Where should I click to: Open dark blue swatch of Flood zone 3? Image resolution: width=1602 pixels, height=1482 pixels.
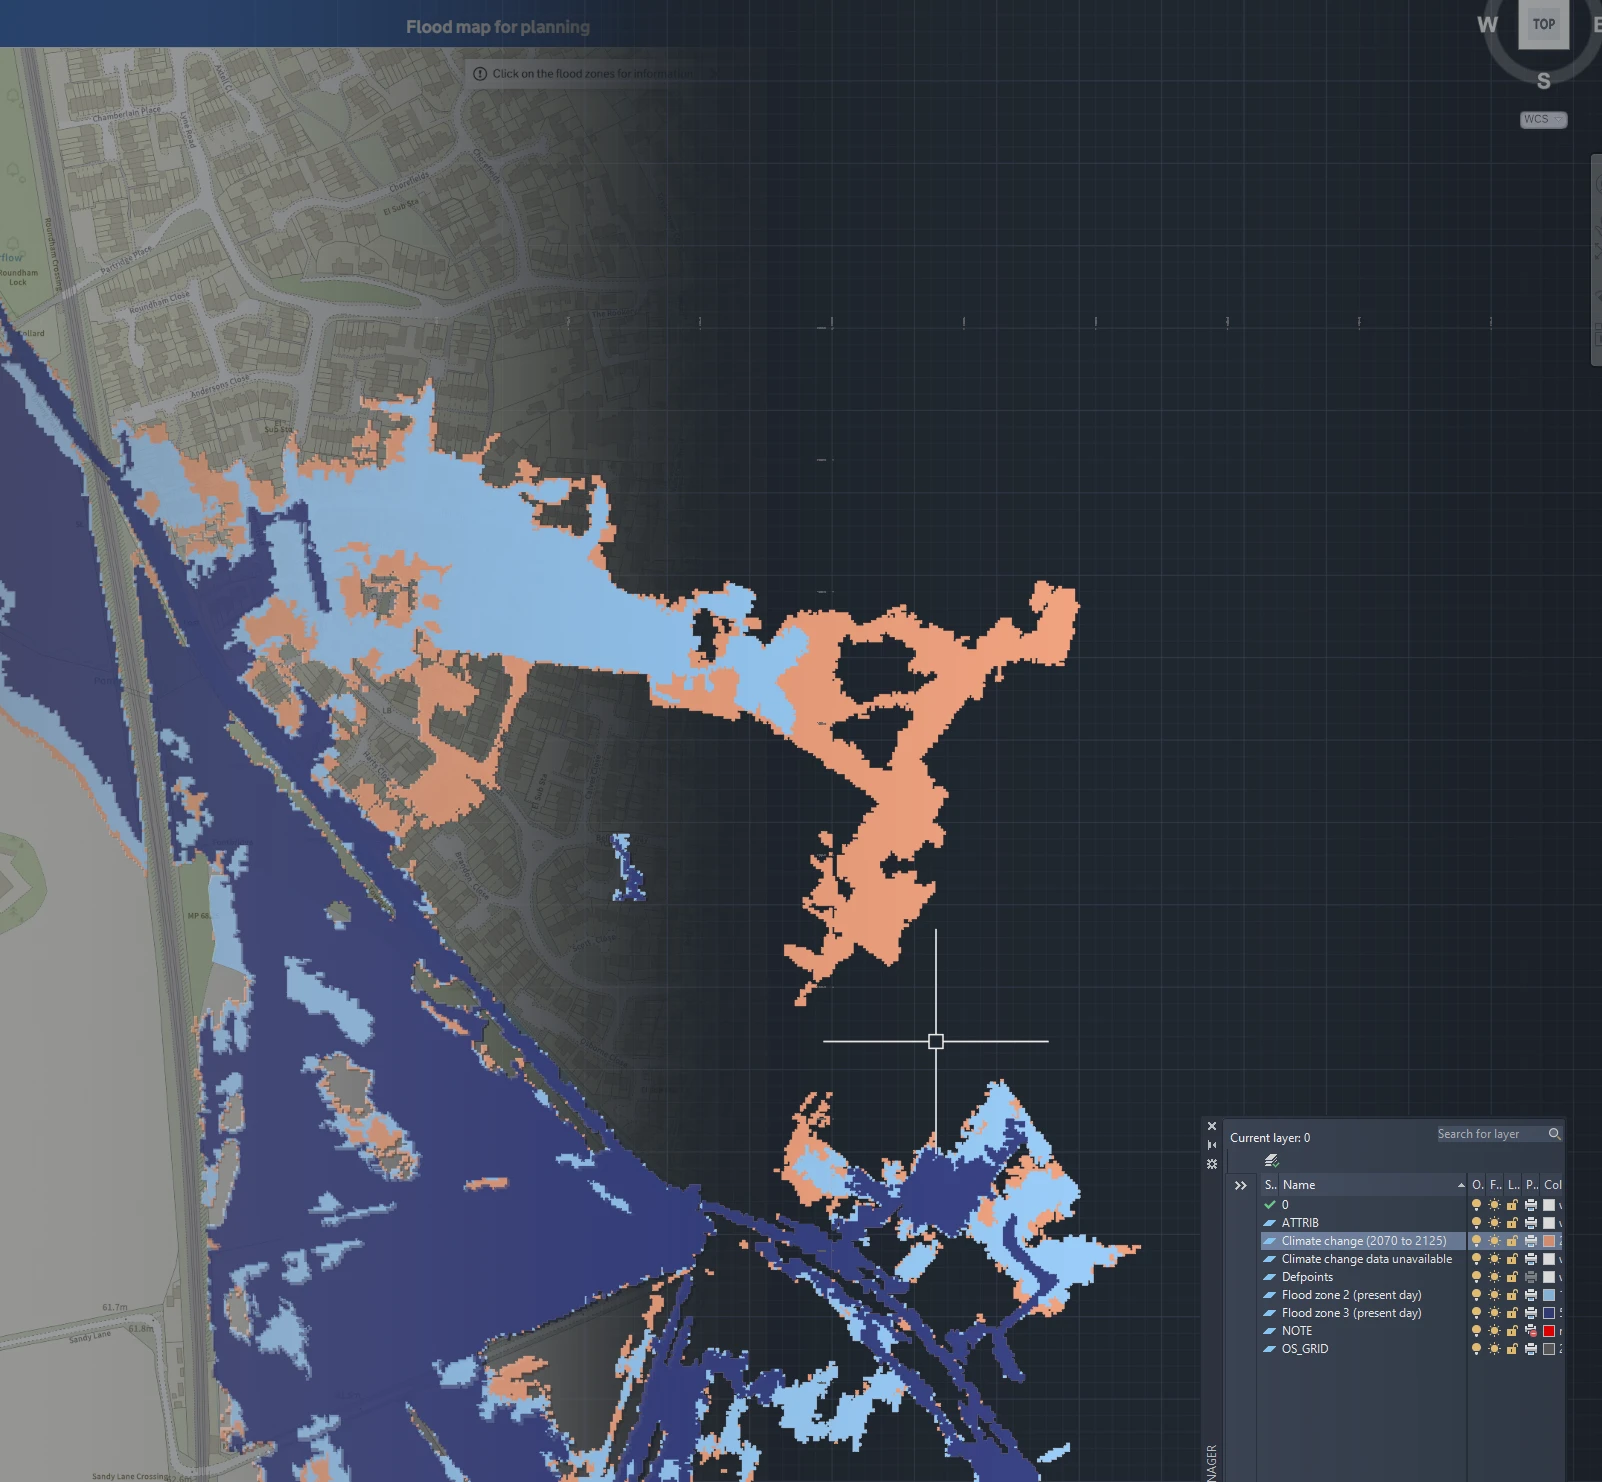click(1549, 1313)
